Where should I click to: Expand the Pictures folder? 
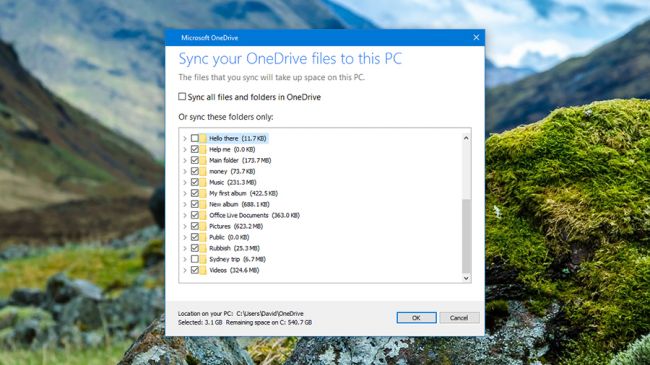click(185, 226)
